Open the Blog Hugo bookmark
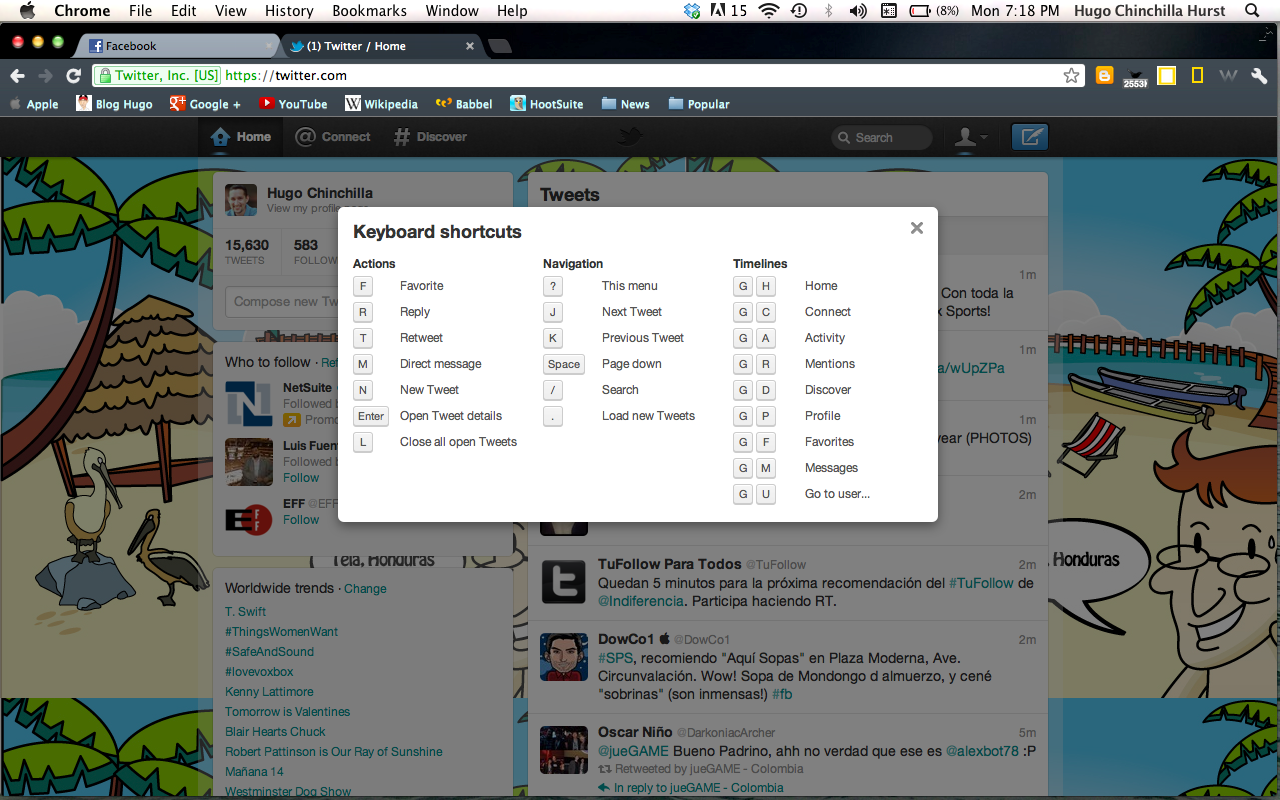 (114, 104)
